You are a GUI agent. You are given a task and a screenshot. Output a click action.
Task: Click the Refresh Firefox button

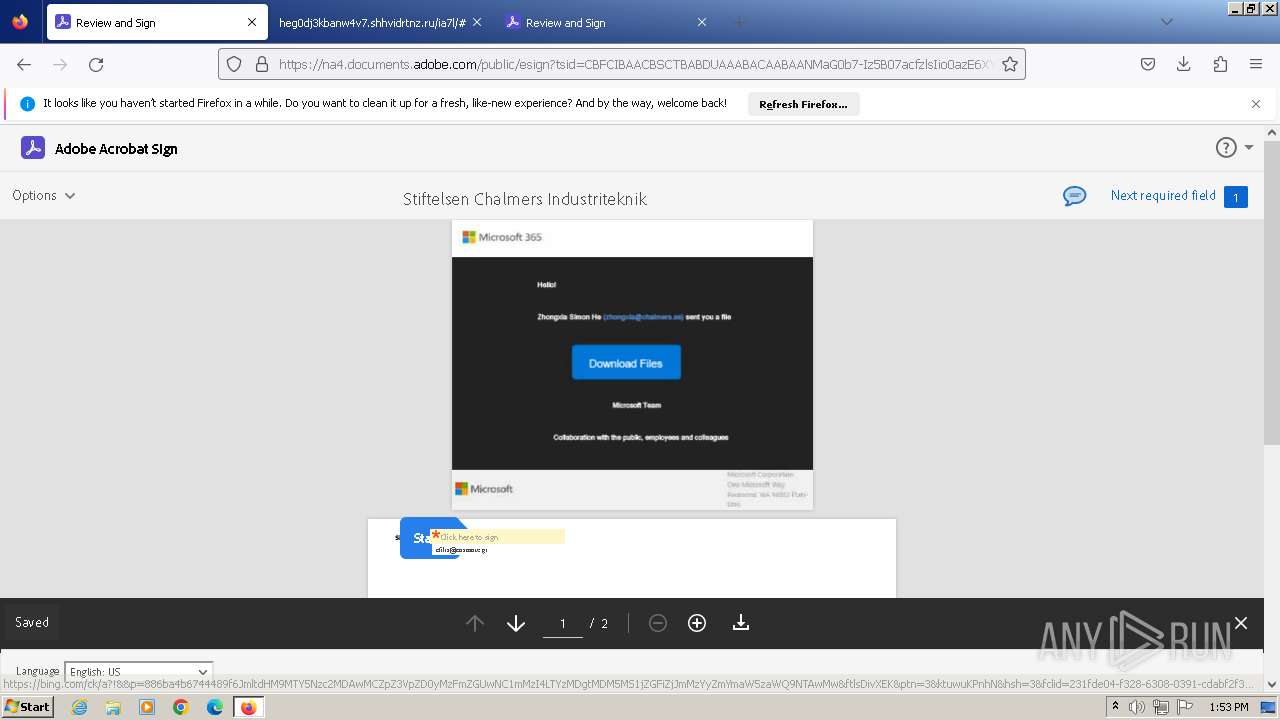coord(803,104)
